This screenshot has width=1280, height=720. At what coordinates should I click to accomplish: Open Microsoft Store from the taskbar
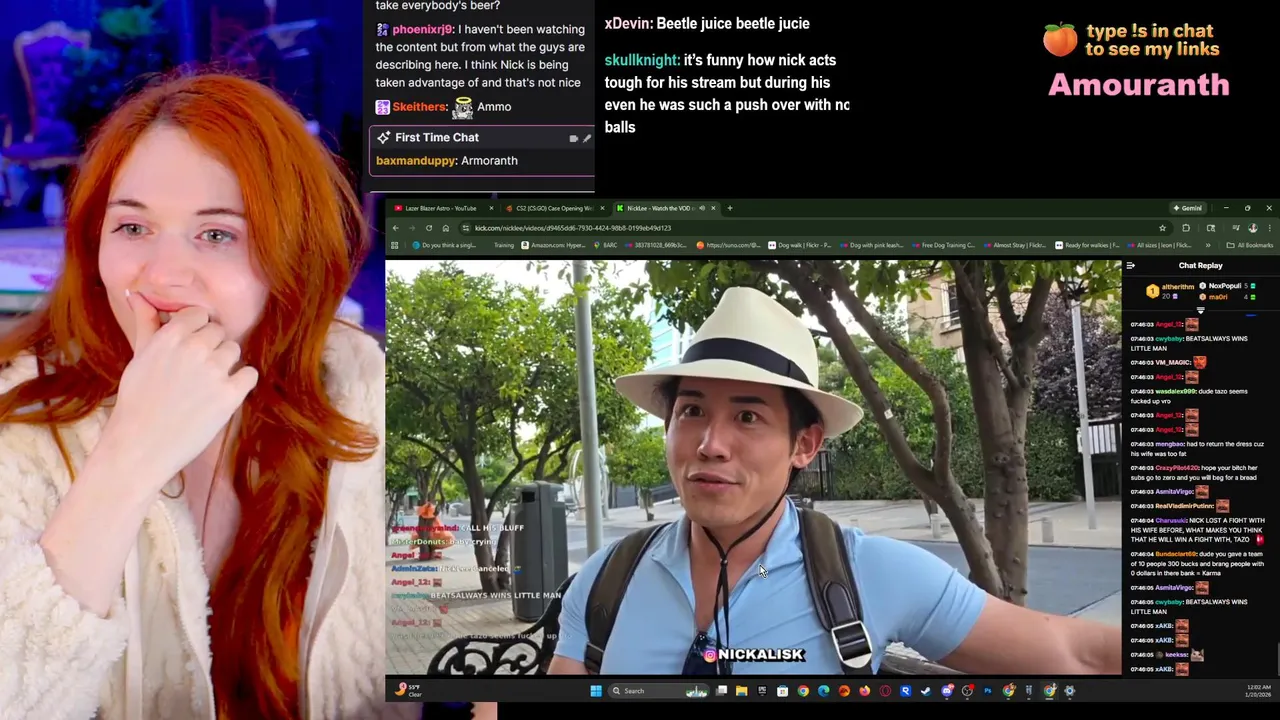pyautogui.click(x=782, y=691)
